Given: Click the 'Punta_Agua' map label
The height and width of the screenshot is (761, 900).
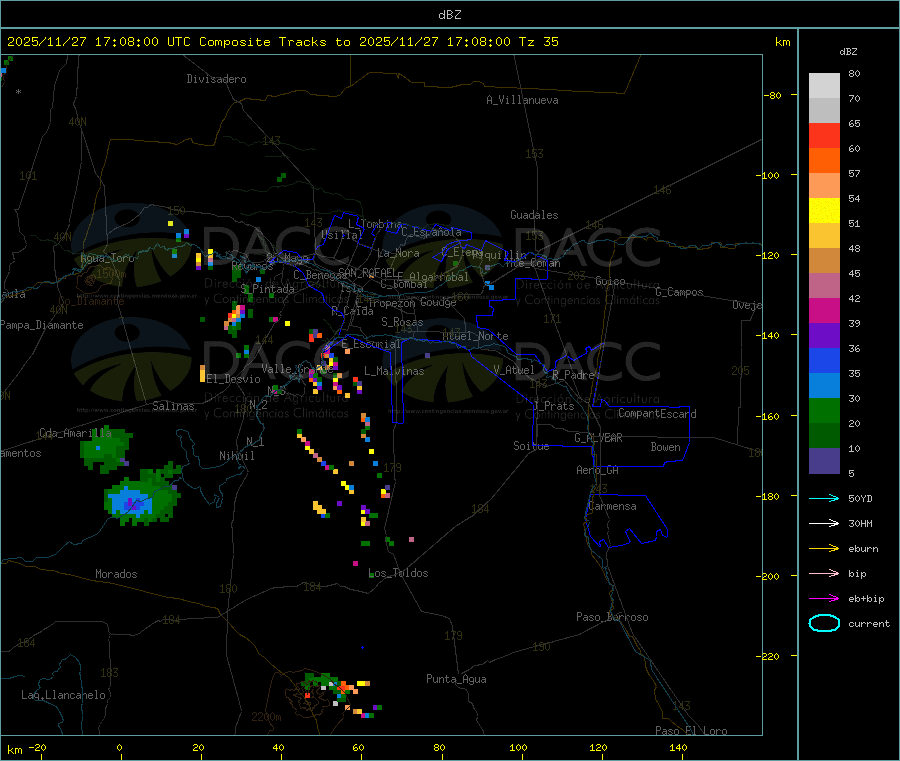Looking at the screenshot, I should point(456,679).
